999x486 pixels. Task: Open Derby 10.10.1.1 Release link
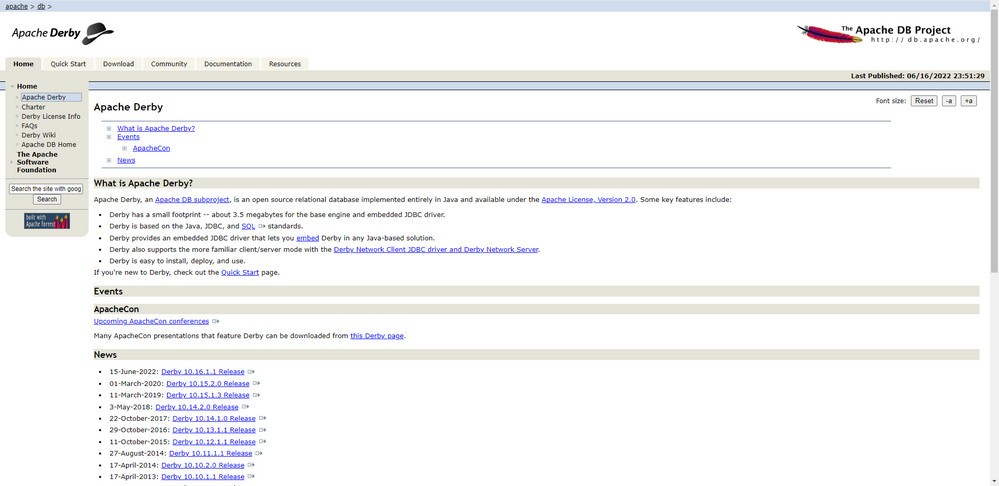point(203,476)
